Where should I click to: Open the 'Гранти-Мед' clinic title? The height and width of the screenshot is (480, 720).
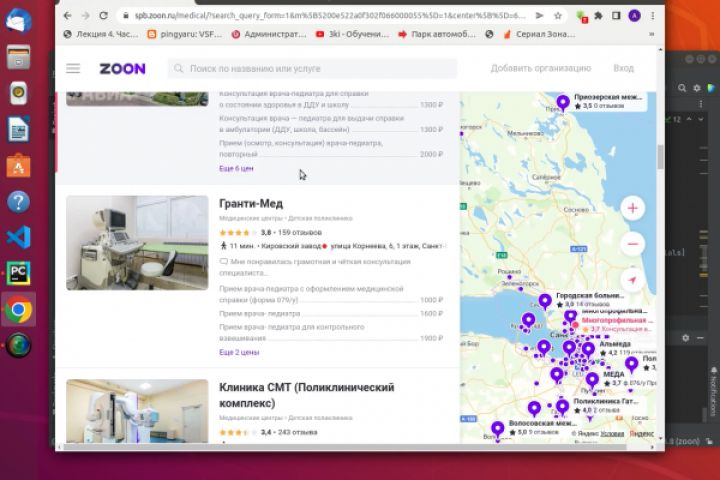coord(251,203)
